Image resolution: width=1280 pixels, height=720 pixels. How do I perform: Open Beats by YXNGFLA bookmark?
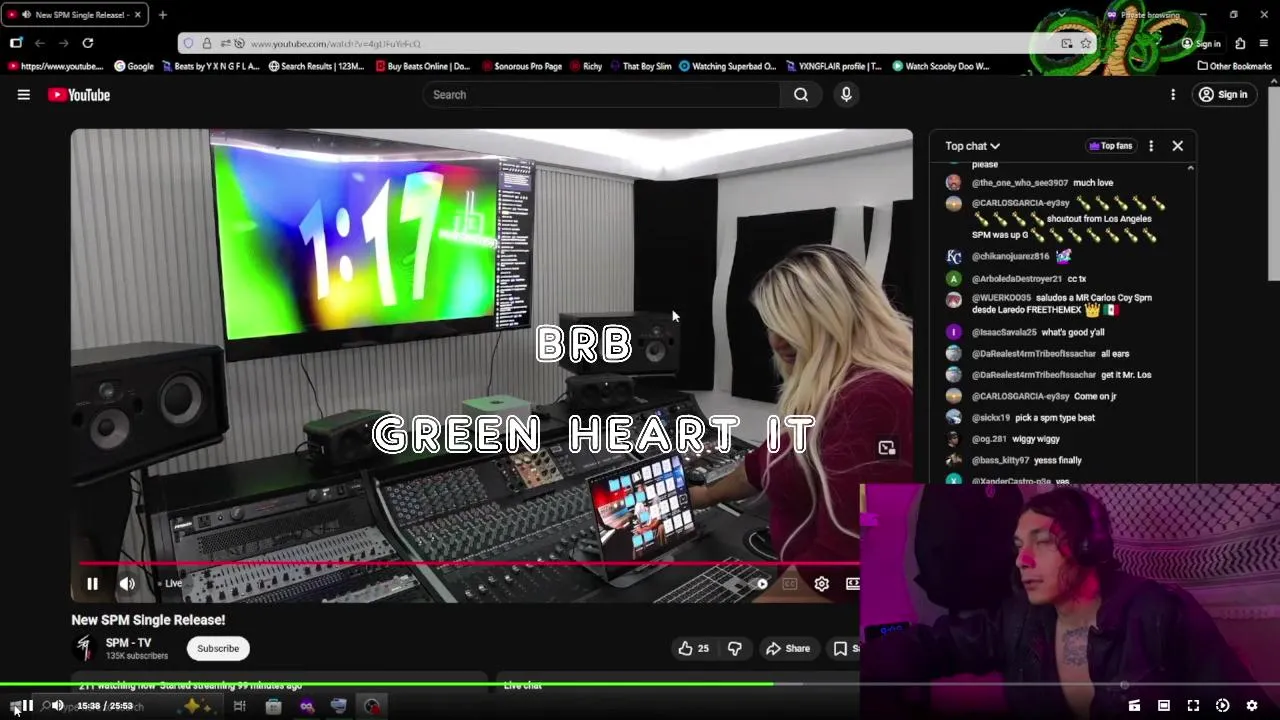[210, 66]
